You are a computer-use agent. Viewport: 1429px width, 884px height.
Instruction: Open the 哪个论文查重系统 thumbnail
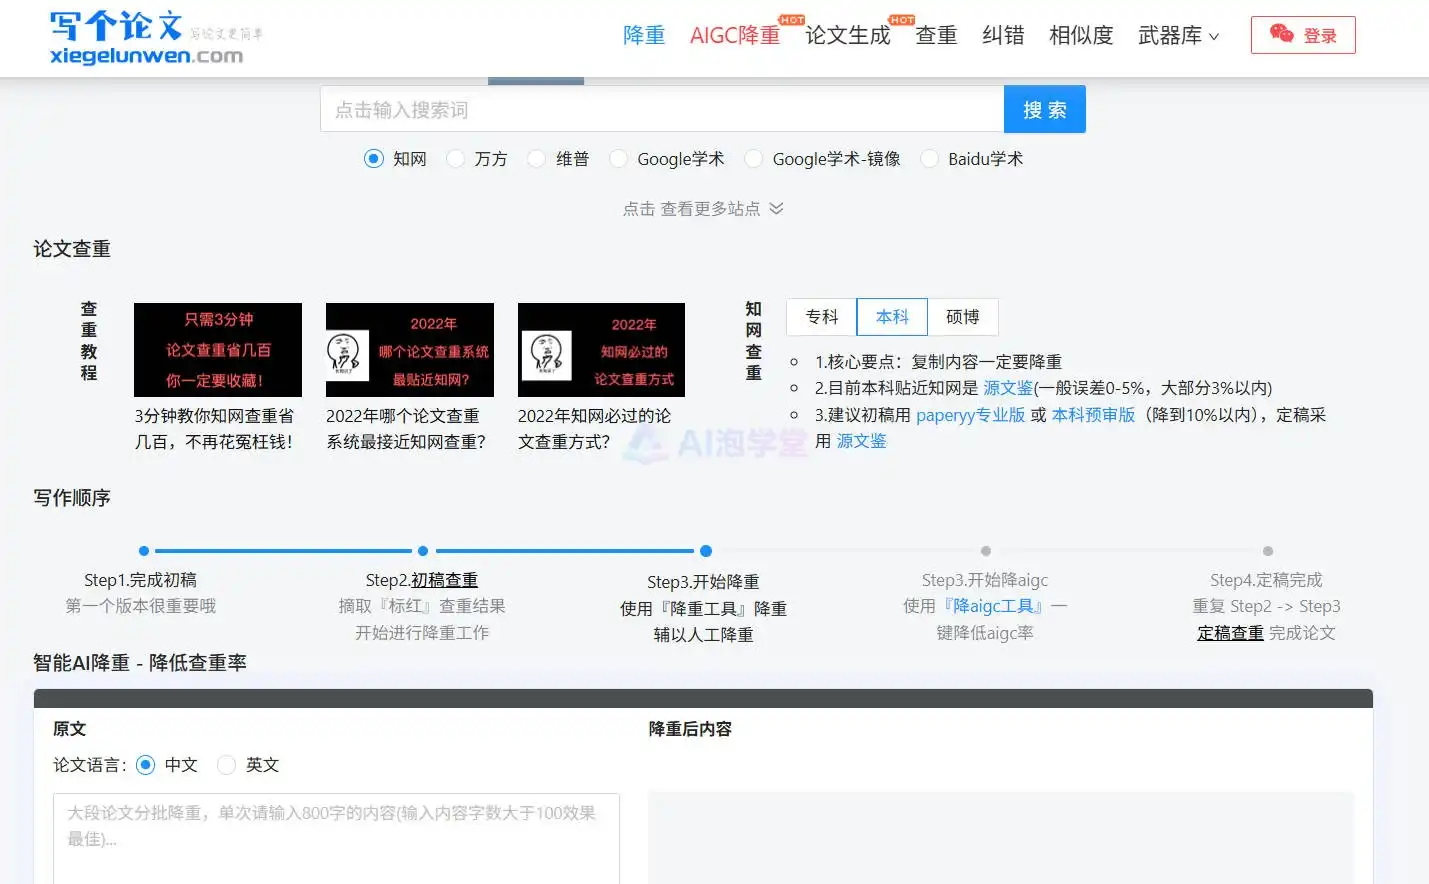(410, 350)
